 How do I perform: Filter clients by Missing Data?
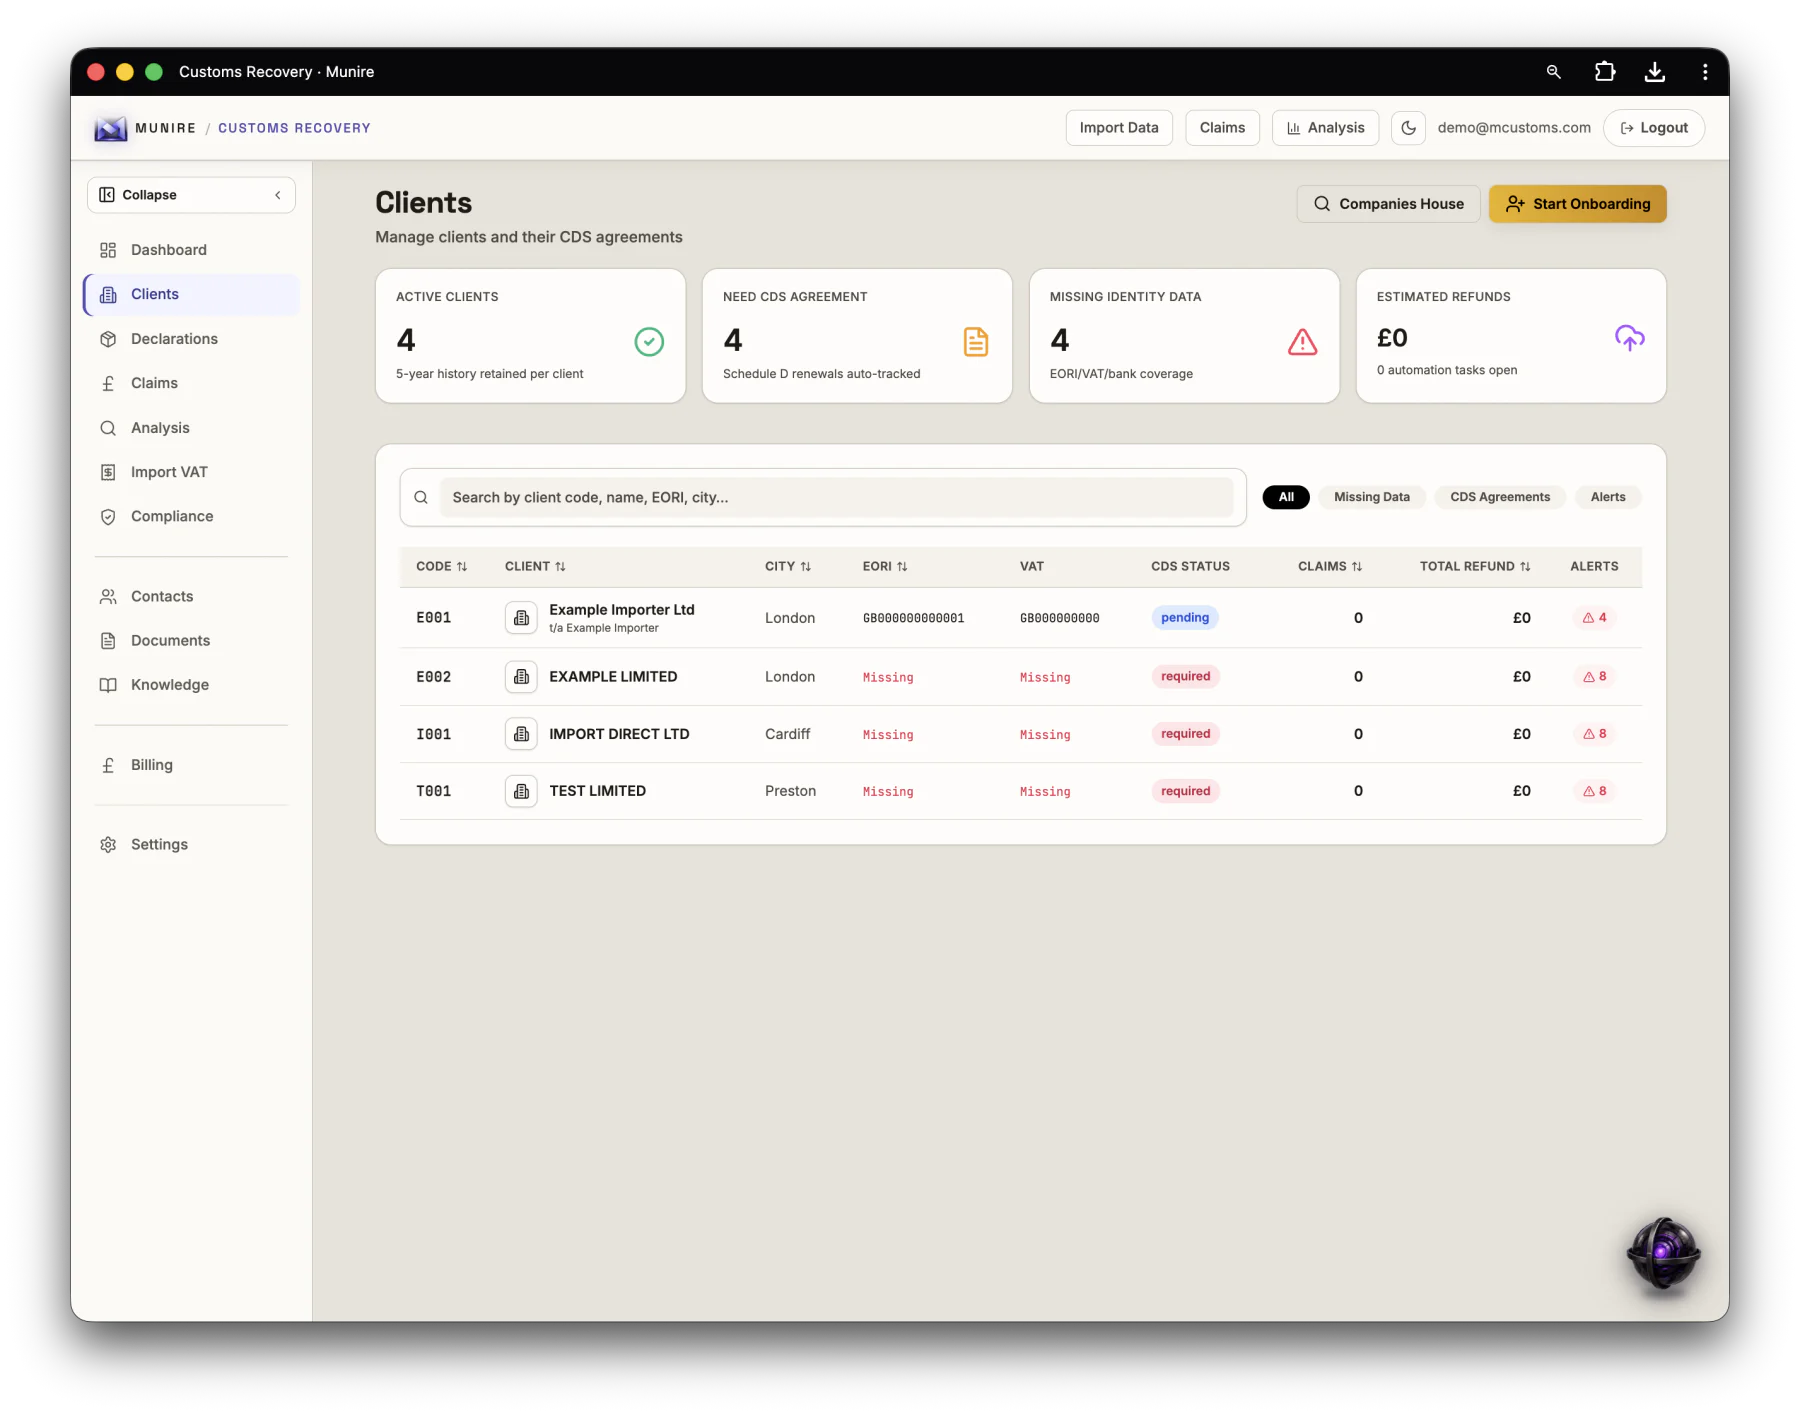click(x=1371, y=497)
